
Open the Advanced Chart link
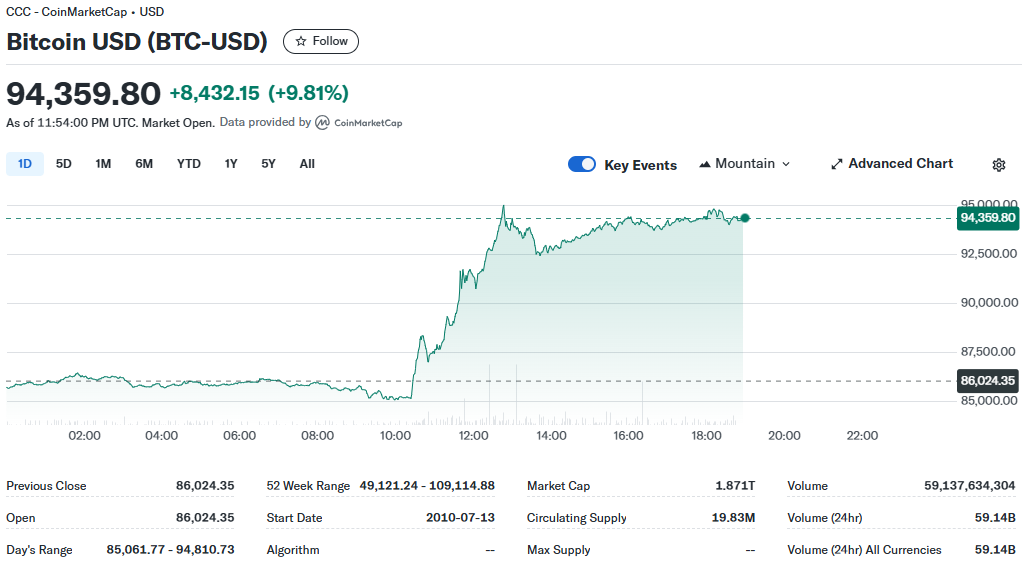(892, 164)
